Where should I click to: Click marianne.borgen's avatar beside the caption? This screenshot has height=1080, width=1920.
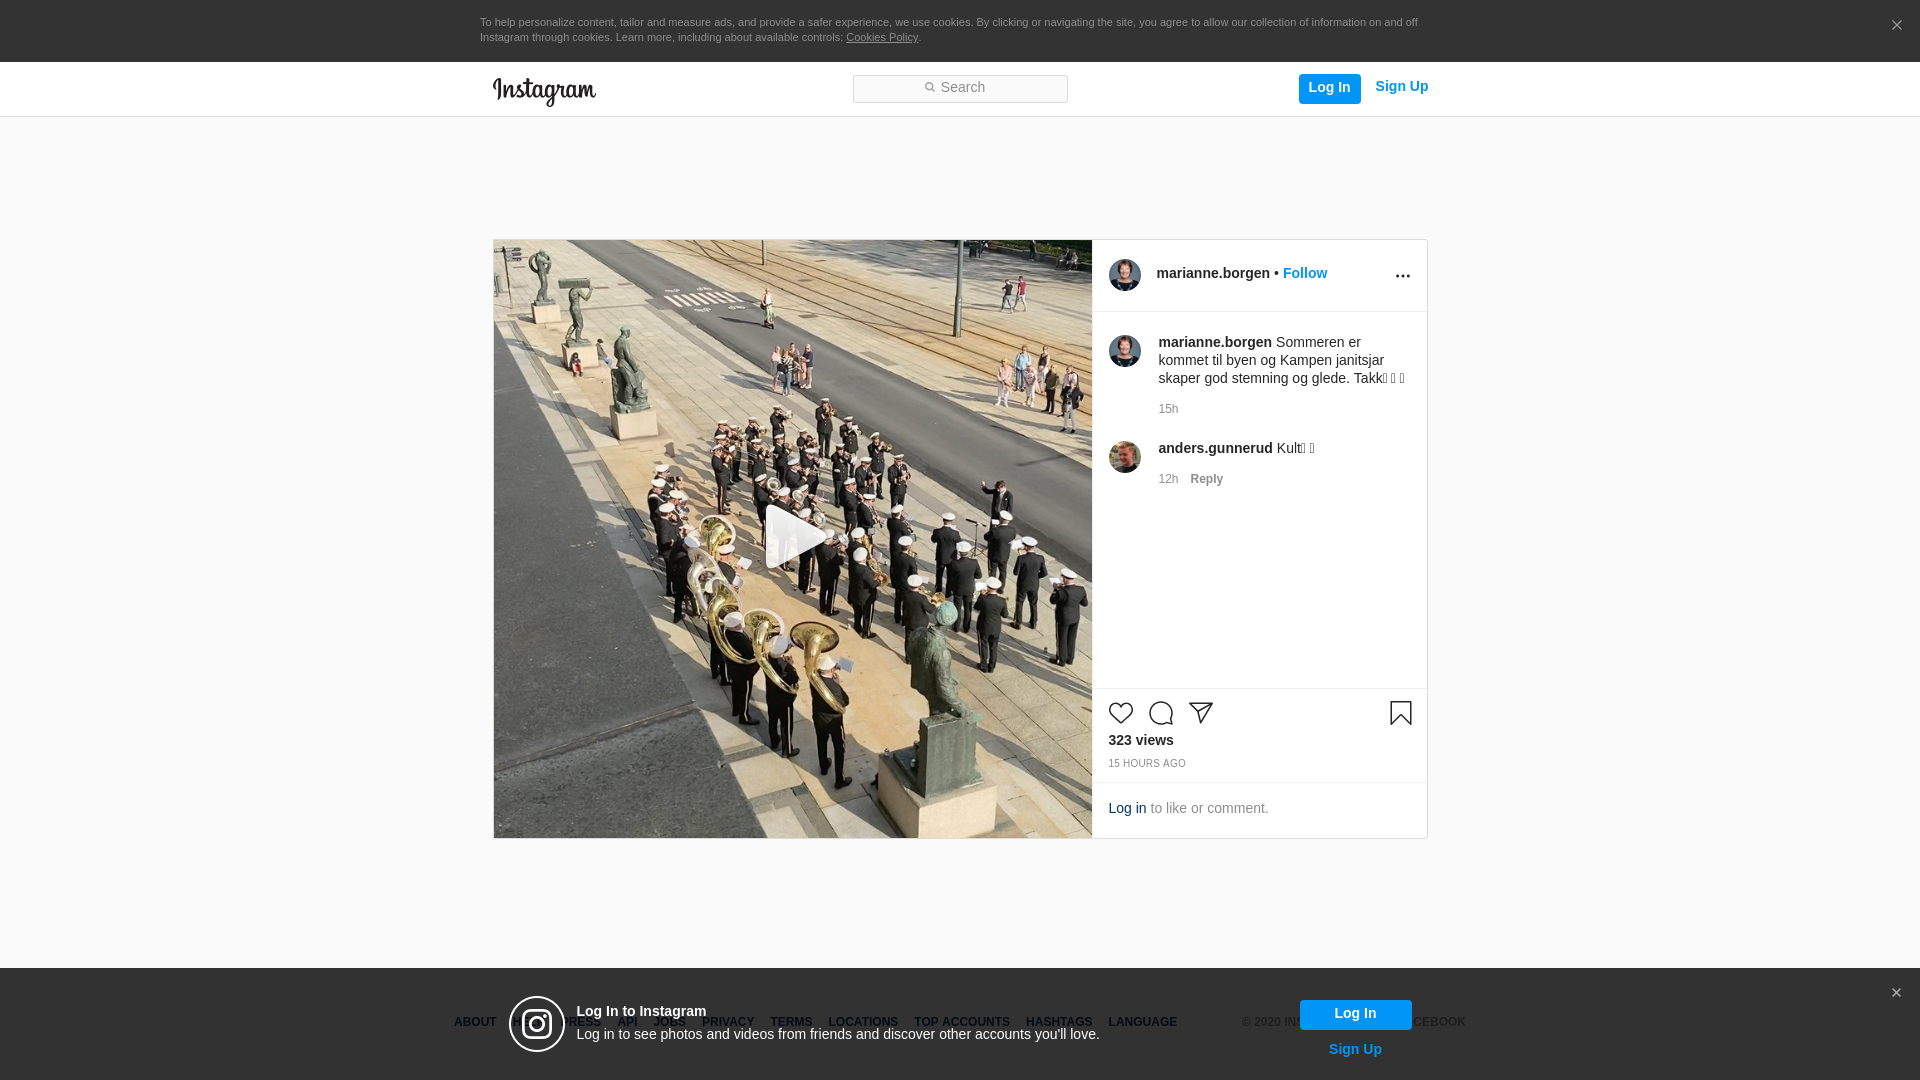pos(1125,351)
